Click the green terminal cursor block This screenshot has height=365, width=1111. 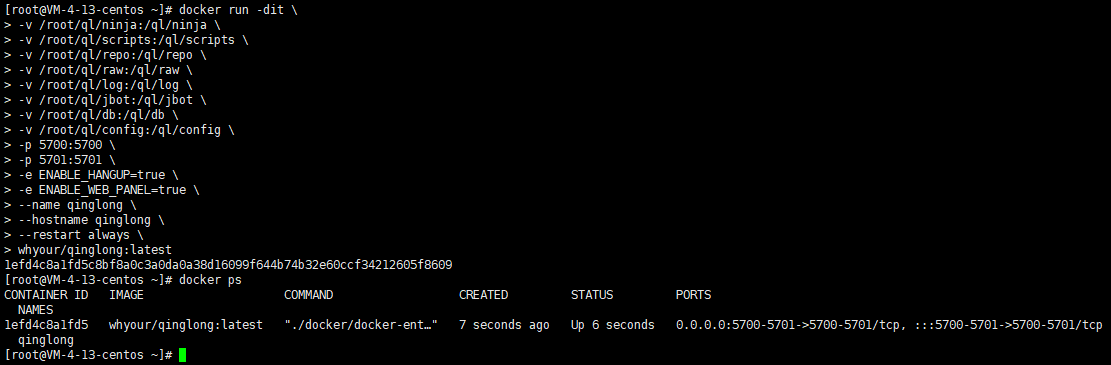tap(183, 354)
